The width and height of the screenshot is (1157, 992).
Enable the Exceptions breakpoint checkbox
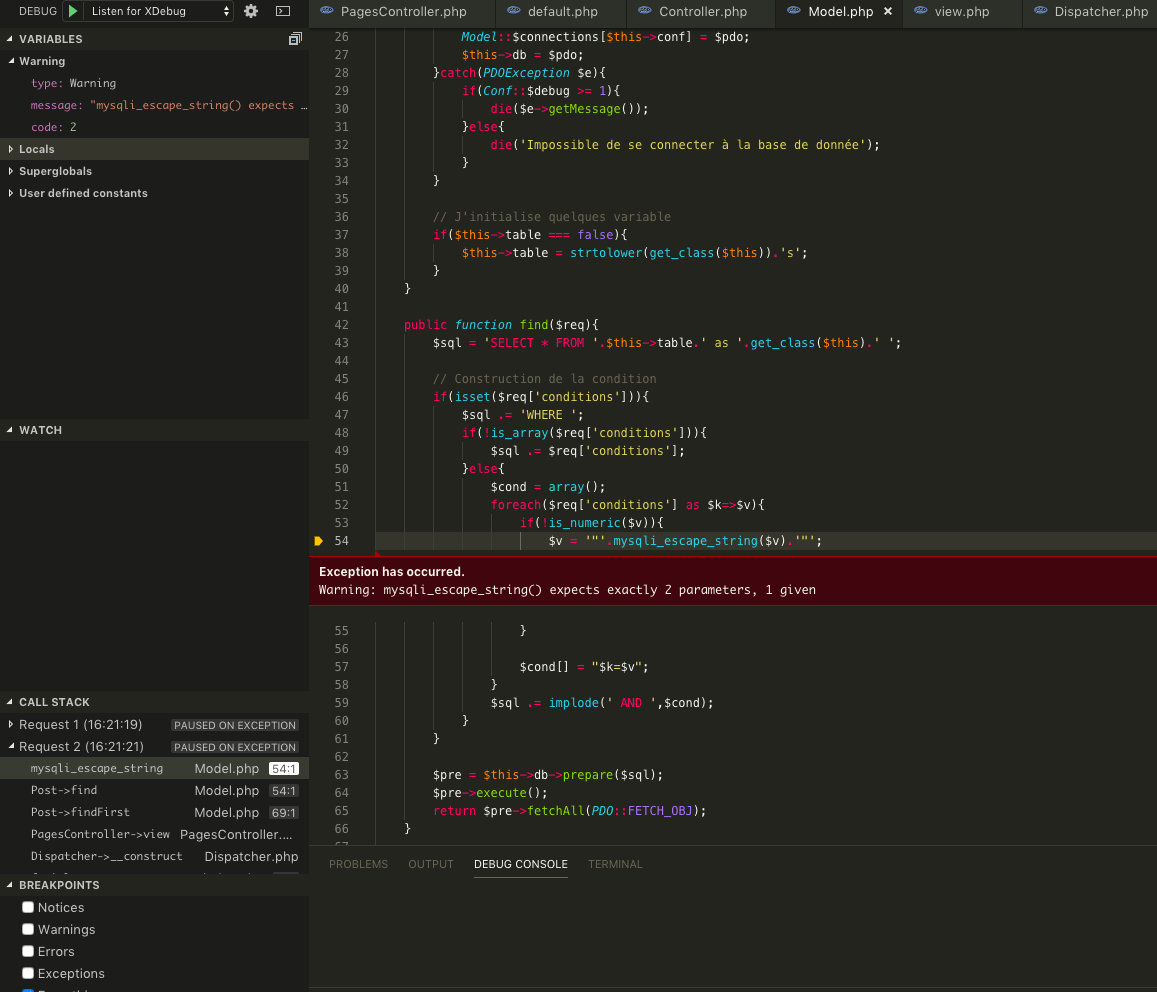[28, 974]
